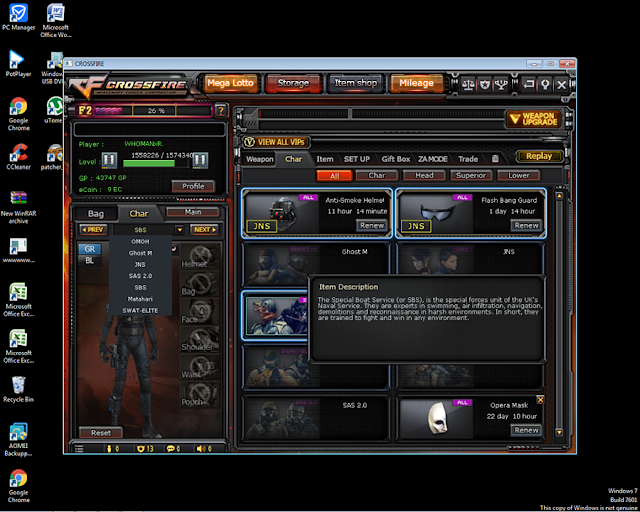
Task: Filter inventory by Lower
Action: [x=519, y=175]
